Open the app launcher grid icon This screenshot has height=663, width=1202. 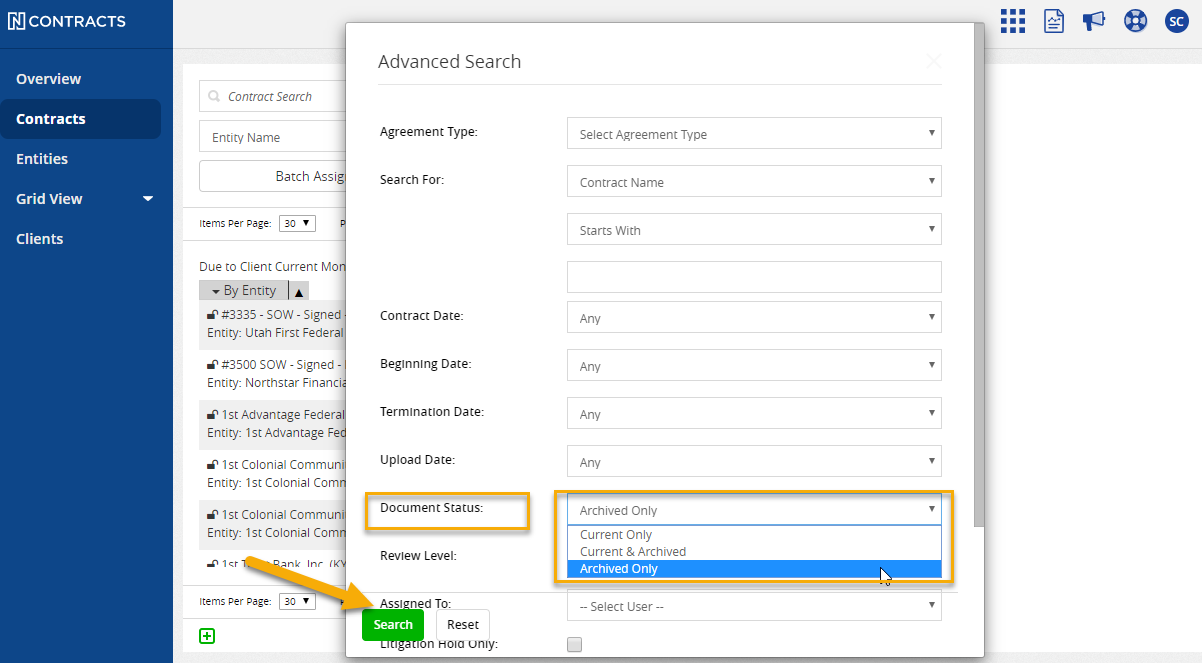tap(1012, 21)
